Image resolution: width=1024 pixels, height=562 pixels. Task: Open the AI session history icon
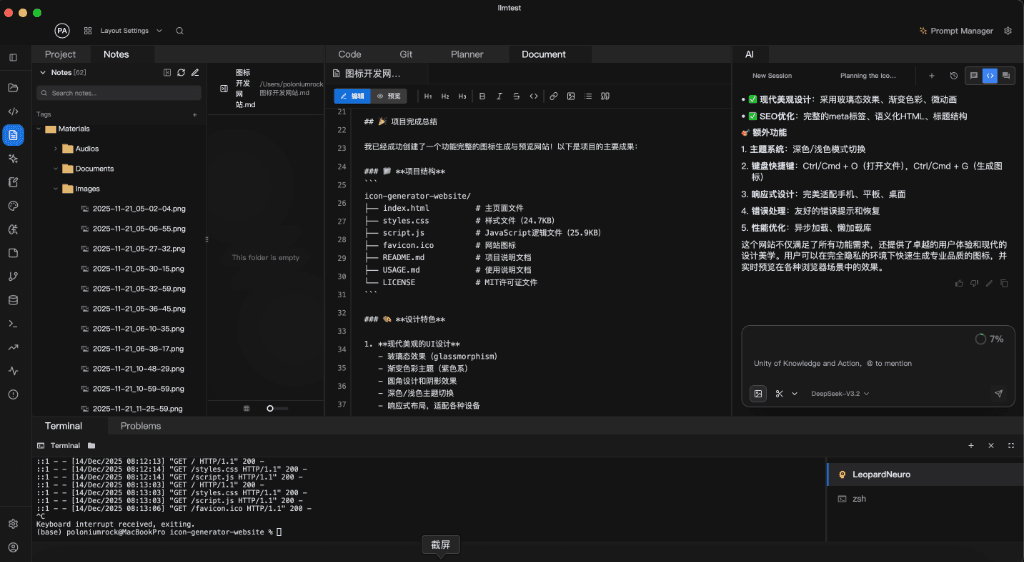(x=953, y=76)
